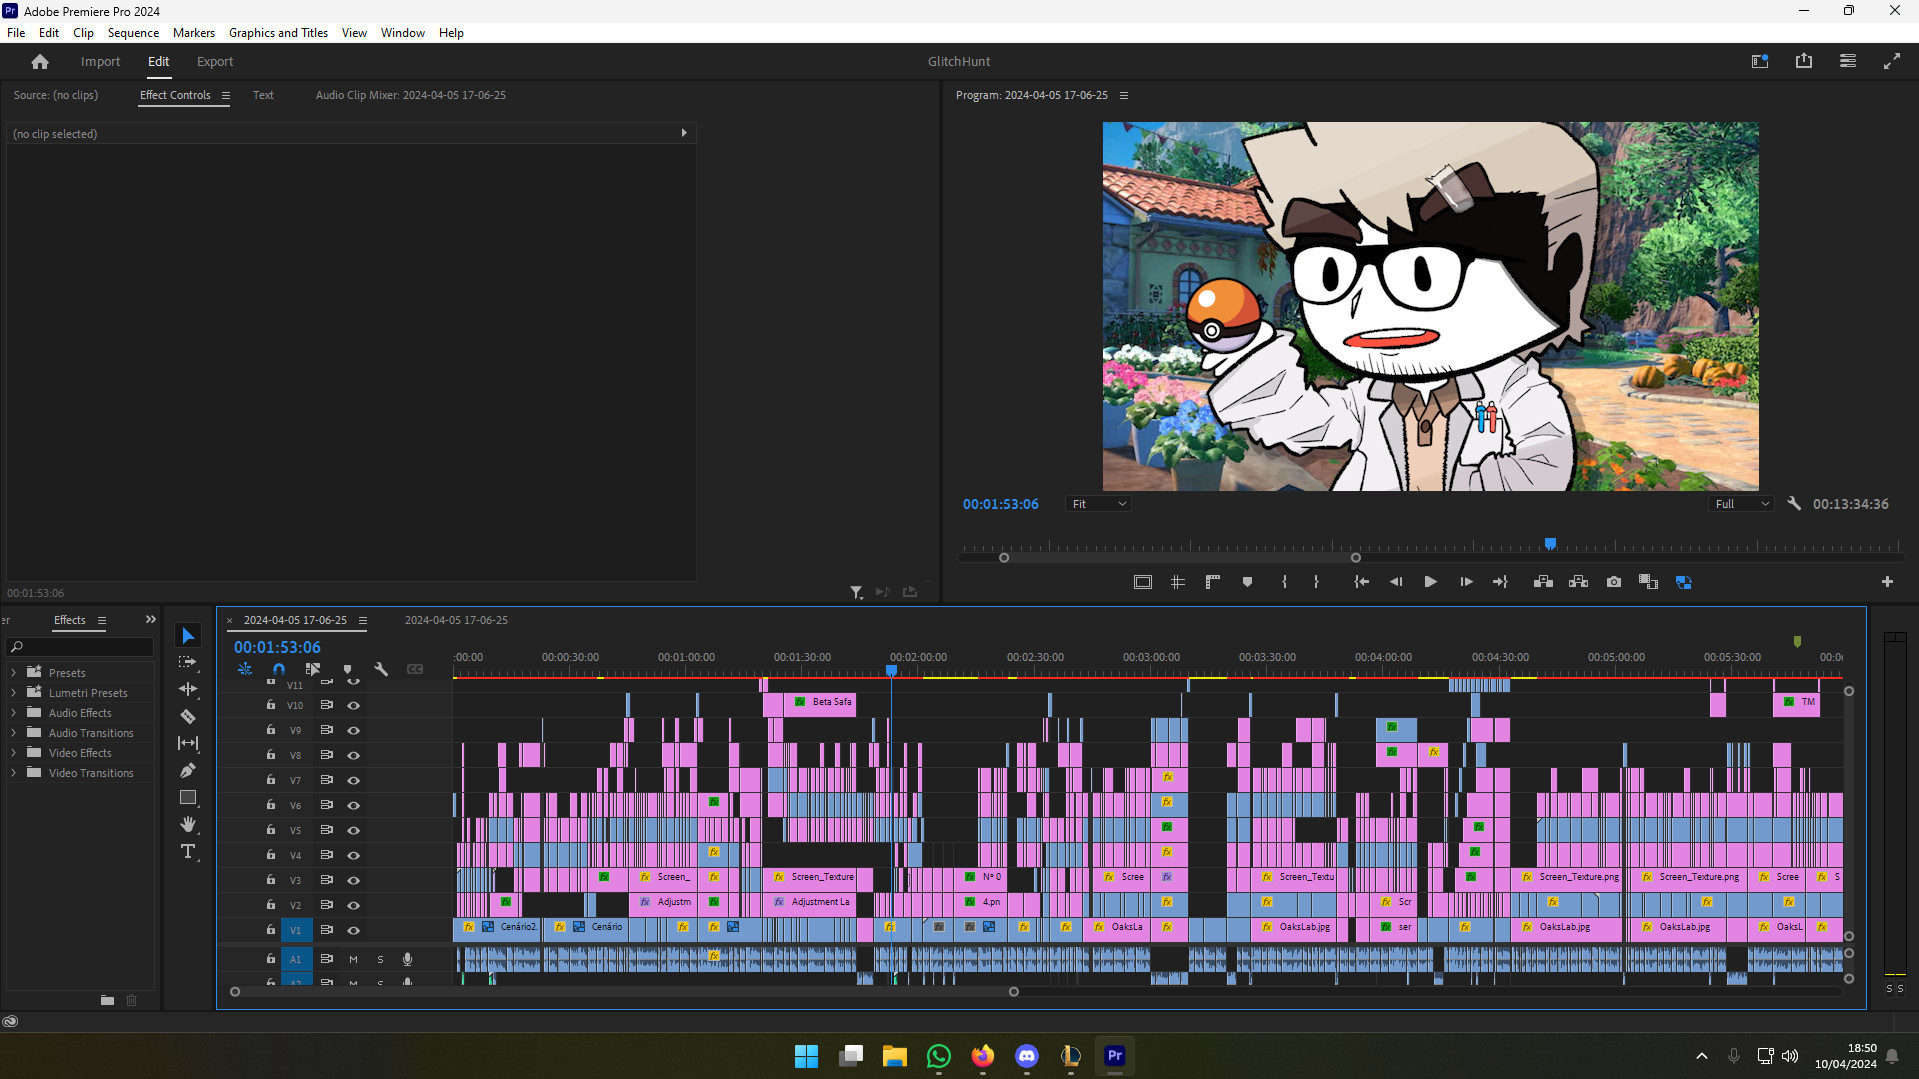The height and width of the screenshot is (1079, 1919).
Task: Go to Import workspace
Action: pyautogui.click(x=100, y=61)
